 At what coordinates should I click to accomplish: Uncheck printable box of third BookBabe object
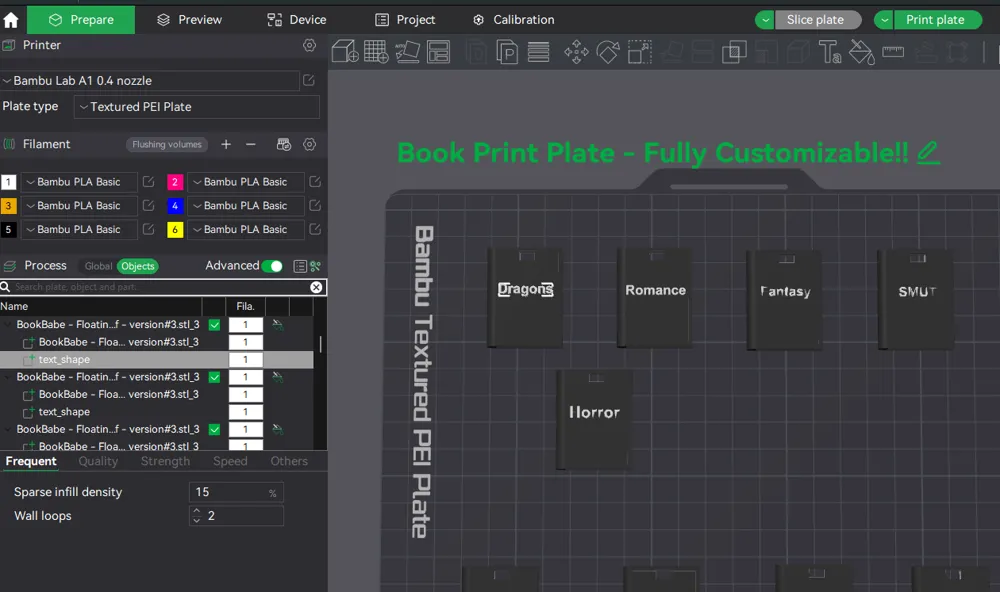coord(214,429)
